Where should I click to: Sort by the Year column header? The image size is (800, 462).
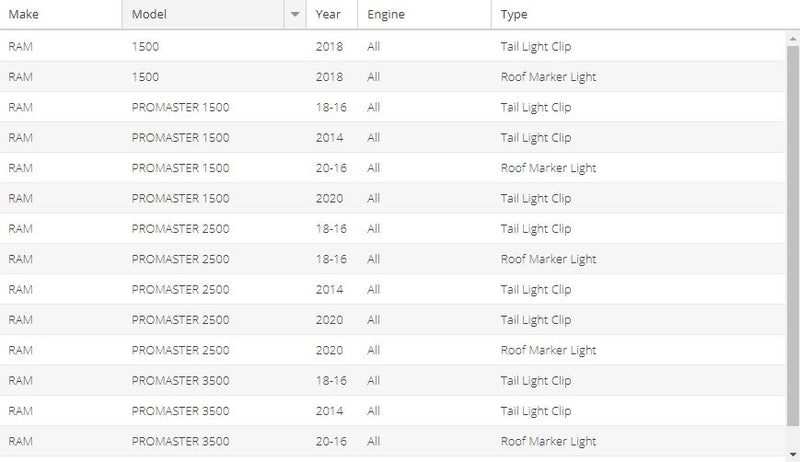coord(330,15)
